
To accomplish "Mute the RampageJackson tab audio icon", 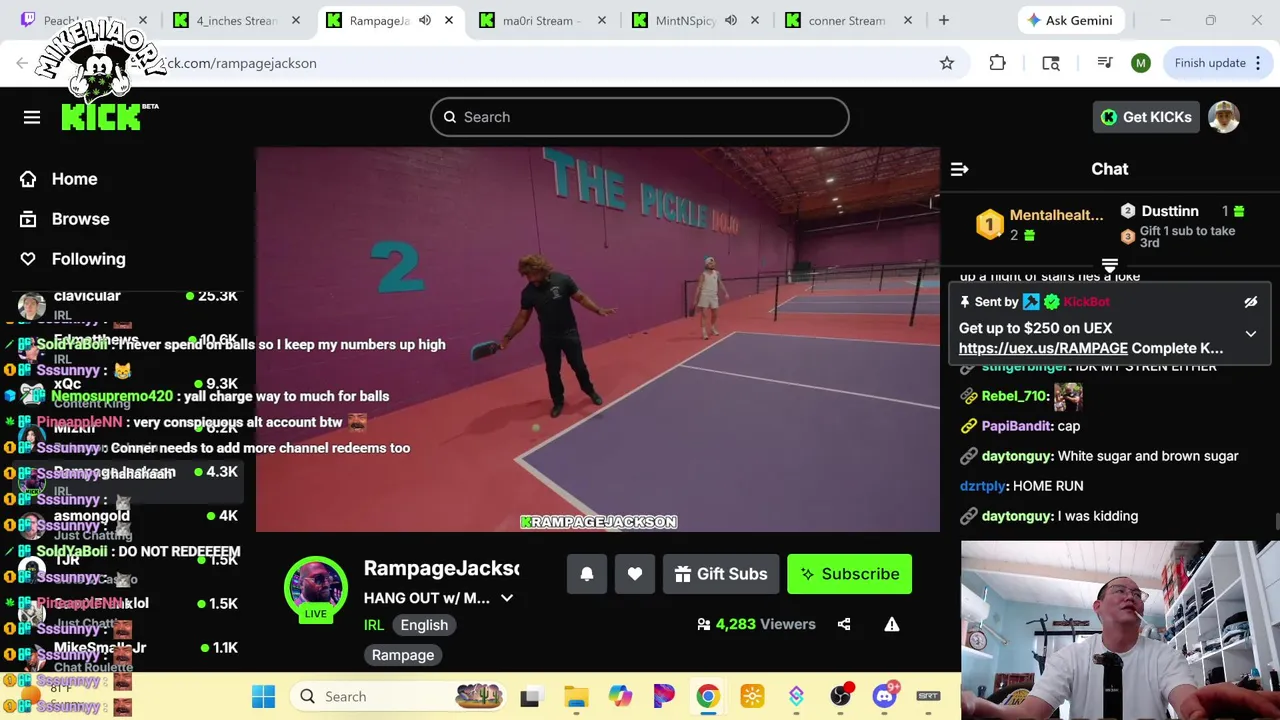I will coord(425,20).
